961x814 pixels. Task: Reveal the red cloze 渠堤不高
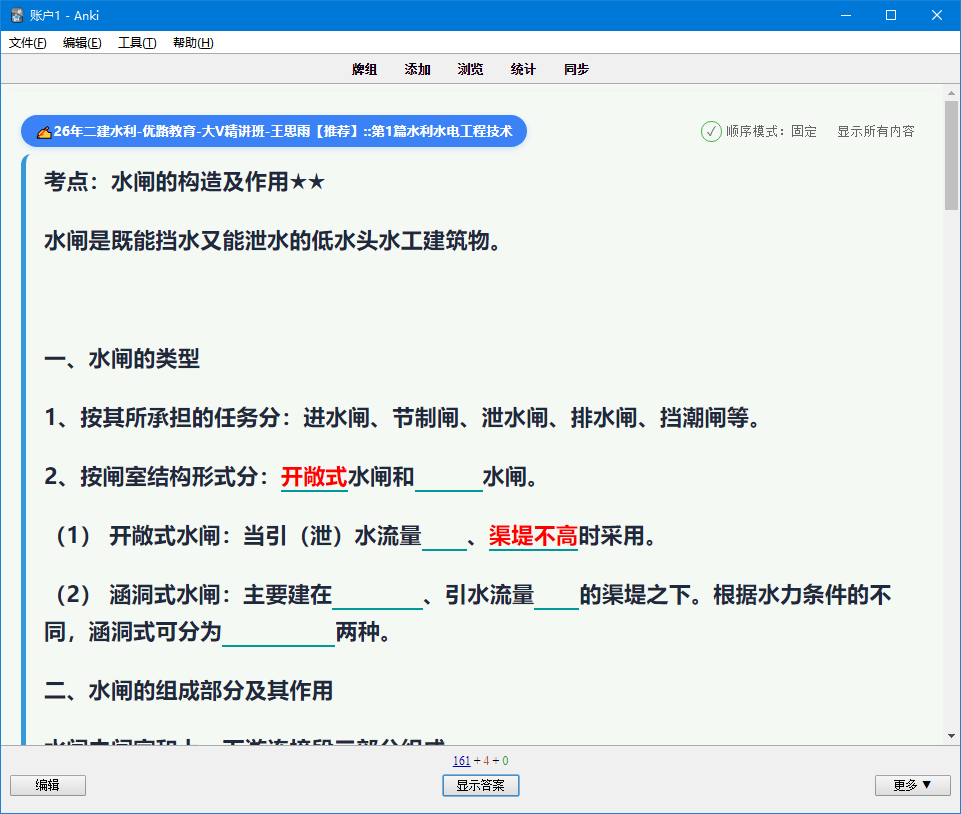533,536
